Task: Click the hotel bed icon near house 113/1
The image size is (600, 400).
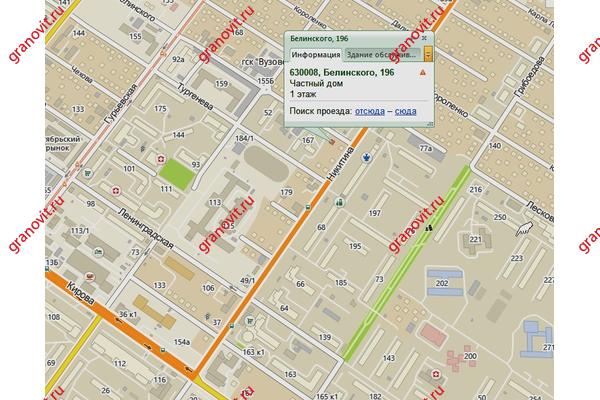Action: click(x=98, y=252)
